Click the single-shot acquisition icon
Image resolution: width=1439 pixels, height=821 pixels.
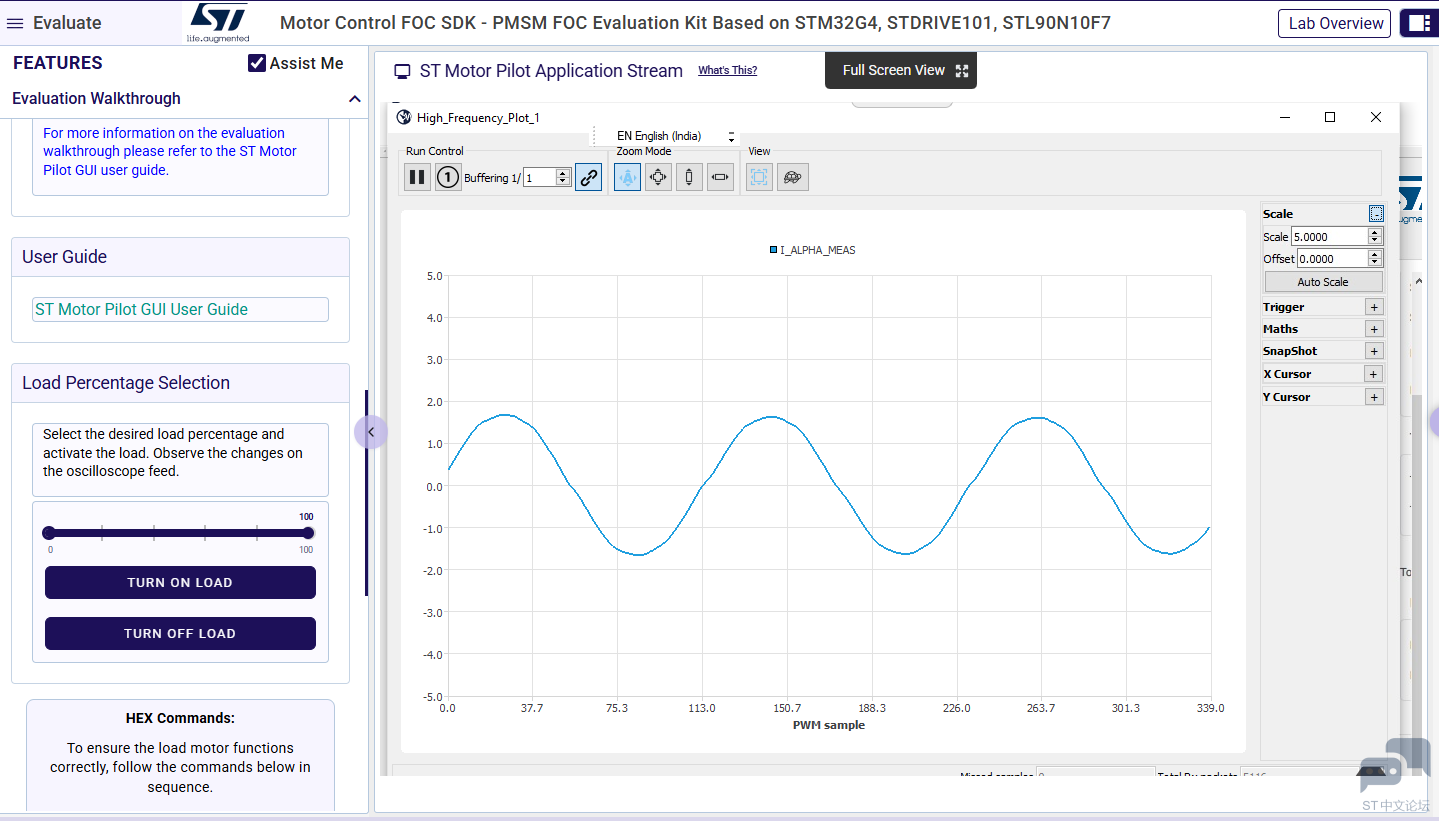448,177
